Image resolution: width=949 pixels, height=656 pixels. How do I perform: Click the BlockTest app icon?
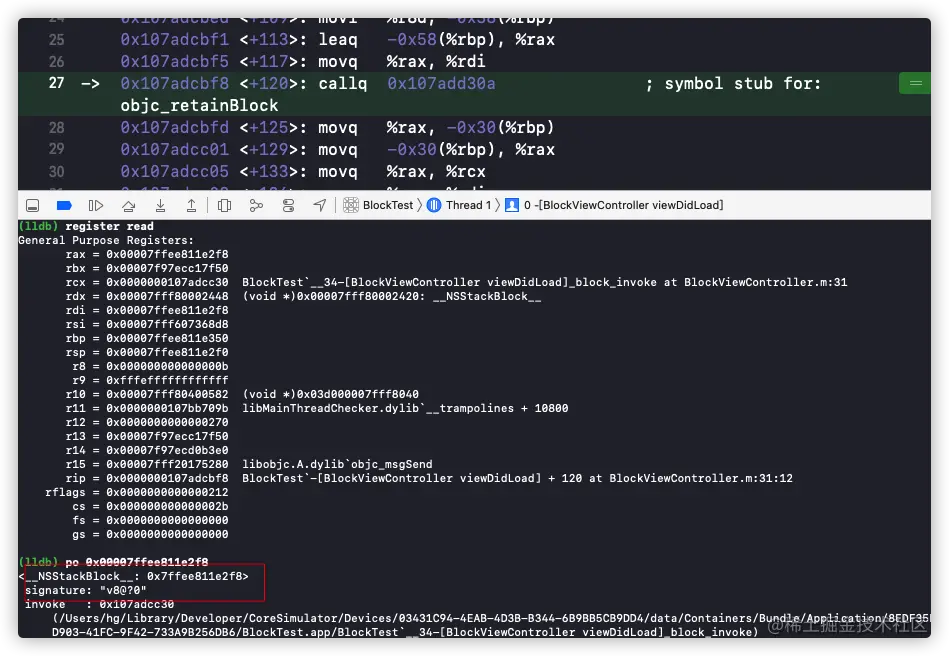pos(351,205)
